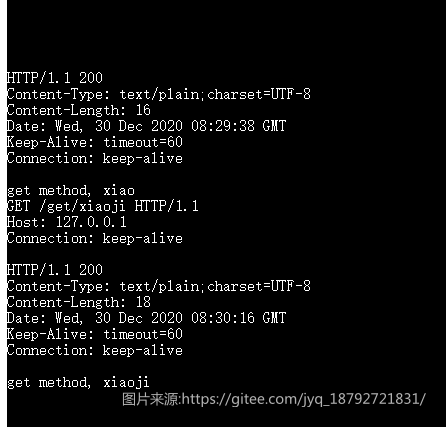Click the second HTTP/1.1 200 status line

55,270
